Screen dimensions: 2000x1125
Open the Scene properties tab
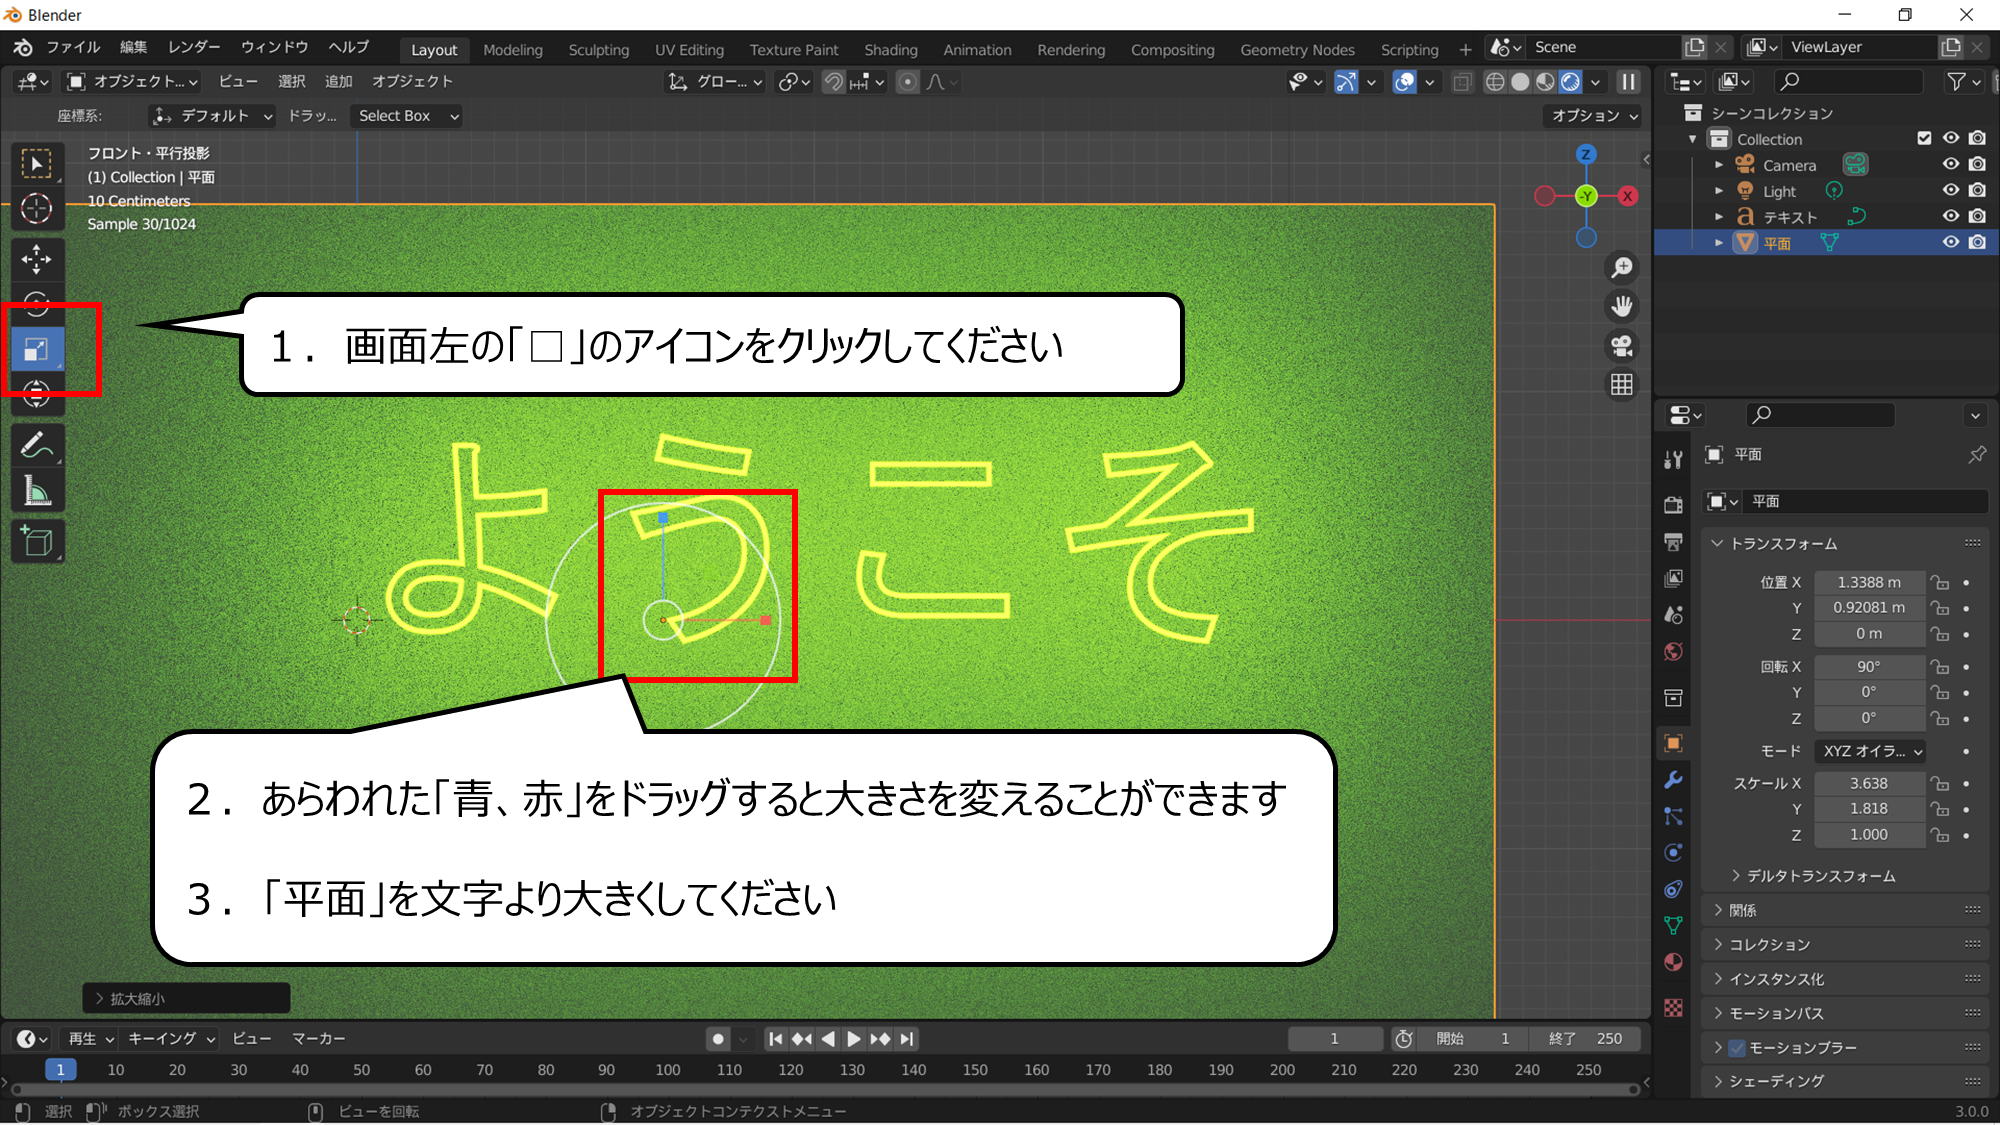click(1673, 615)
